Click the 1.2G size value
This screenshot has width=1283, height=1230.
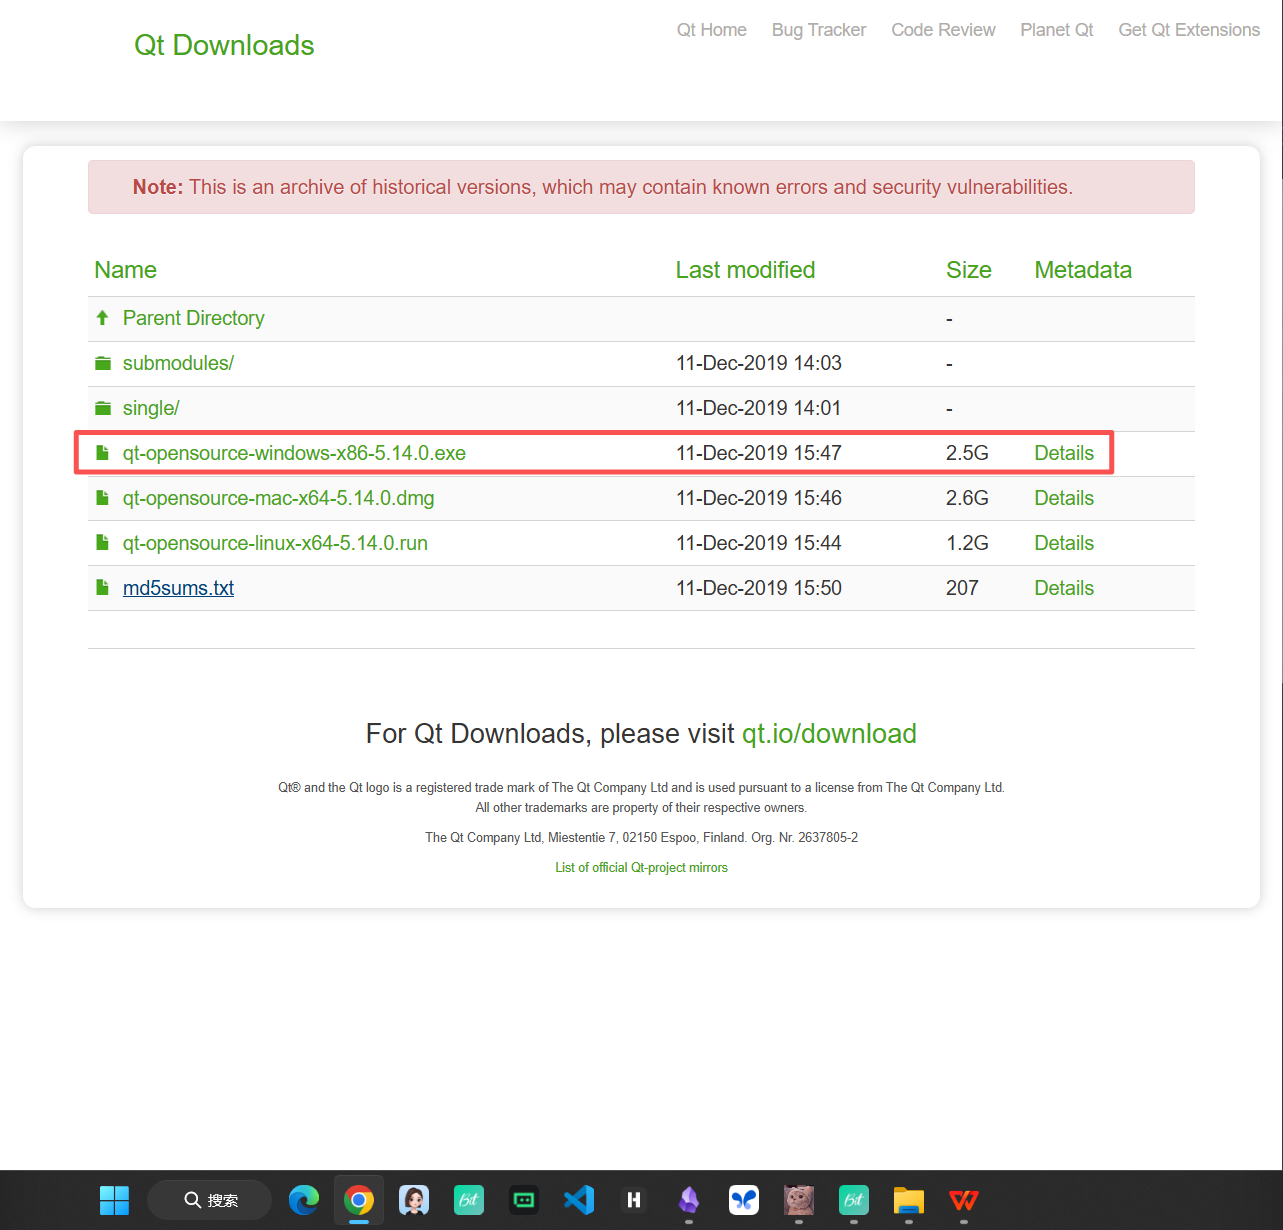click(x=967, y=543)
